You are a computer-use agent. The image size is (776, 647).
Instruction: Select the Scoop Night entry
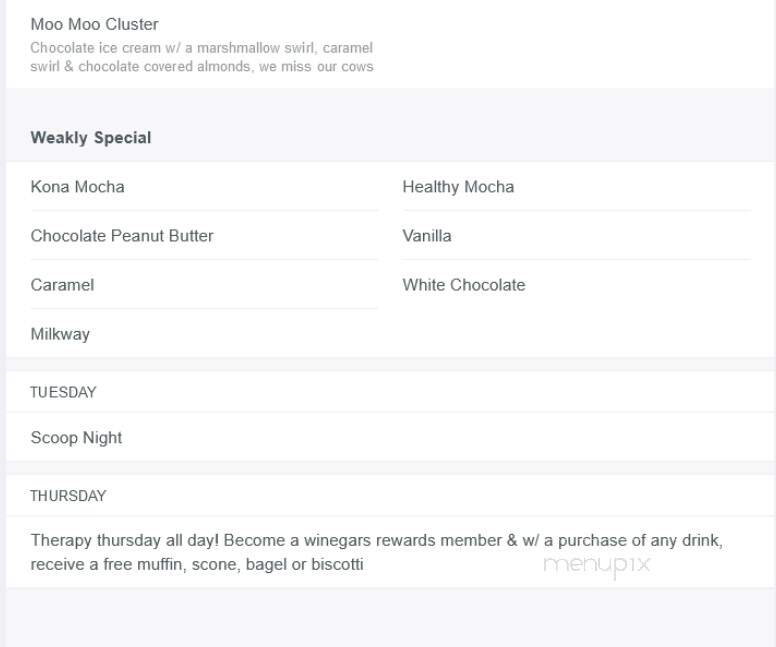pyautogui.click(x=76, y=438)
